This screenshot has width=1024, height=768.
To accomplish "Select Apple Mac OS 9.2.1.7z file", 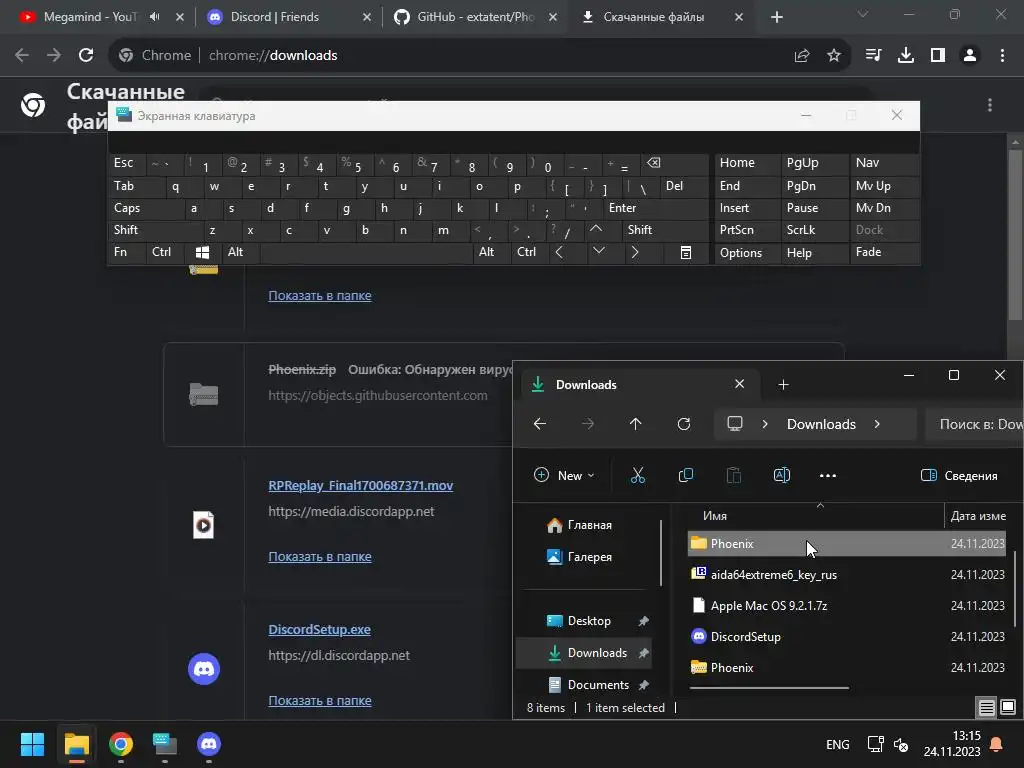I will (x=846, y=606).
